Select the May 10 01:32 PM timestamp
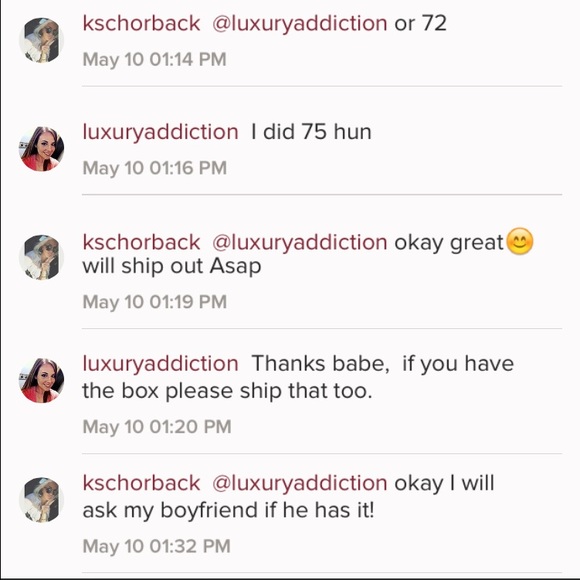The height and width of the screenshot is (580, 580). point(156,546)
